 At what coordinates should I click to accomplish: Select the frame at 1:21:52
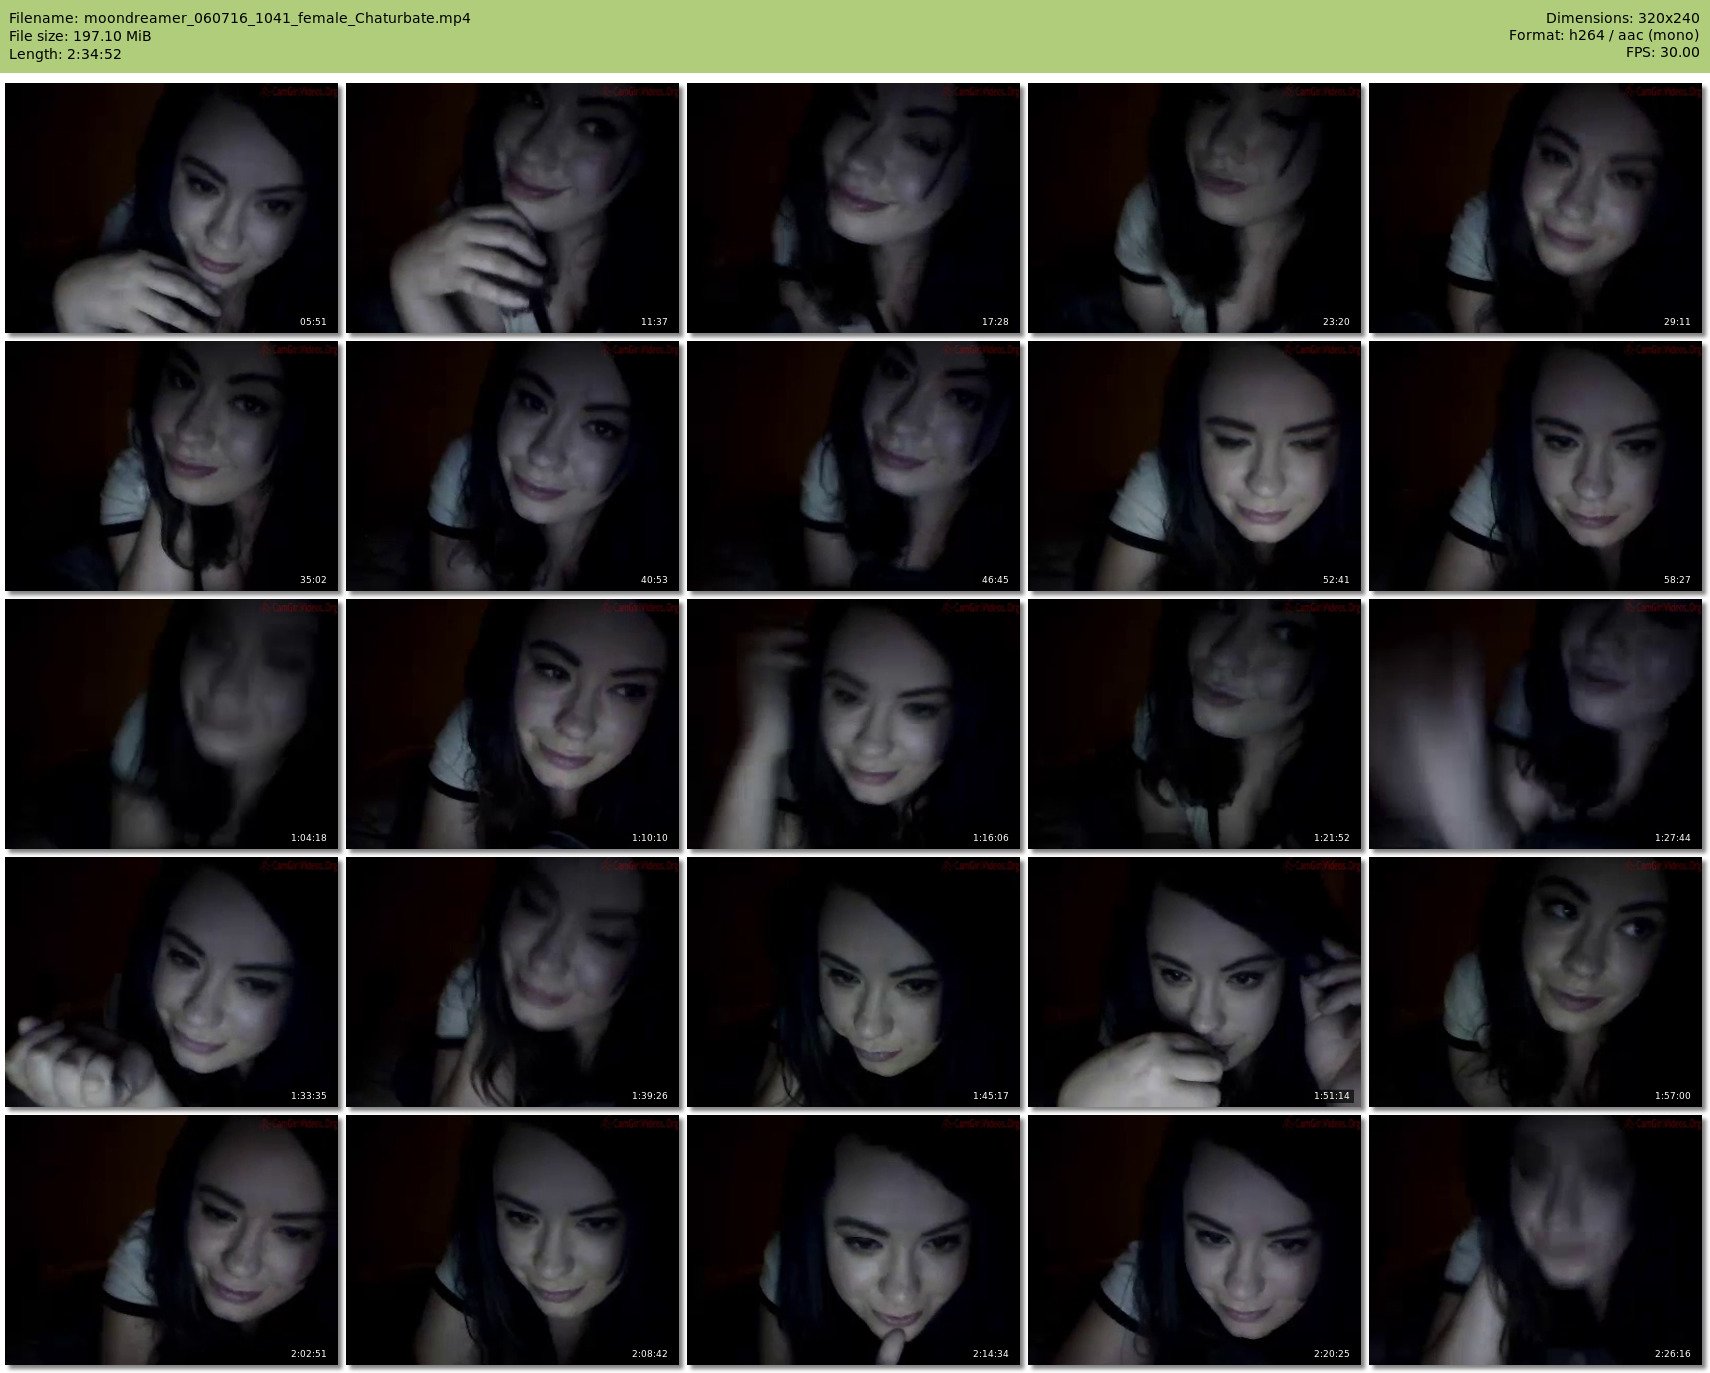pyautogui.click(x=1195, y=724)
